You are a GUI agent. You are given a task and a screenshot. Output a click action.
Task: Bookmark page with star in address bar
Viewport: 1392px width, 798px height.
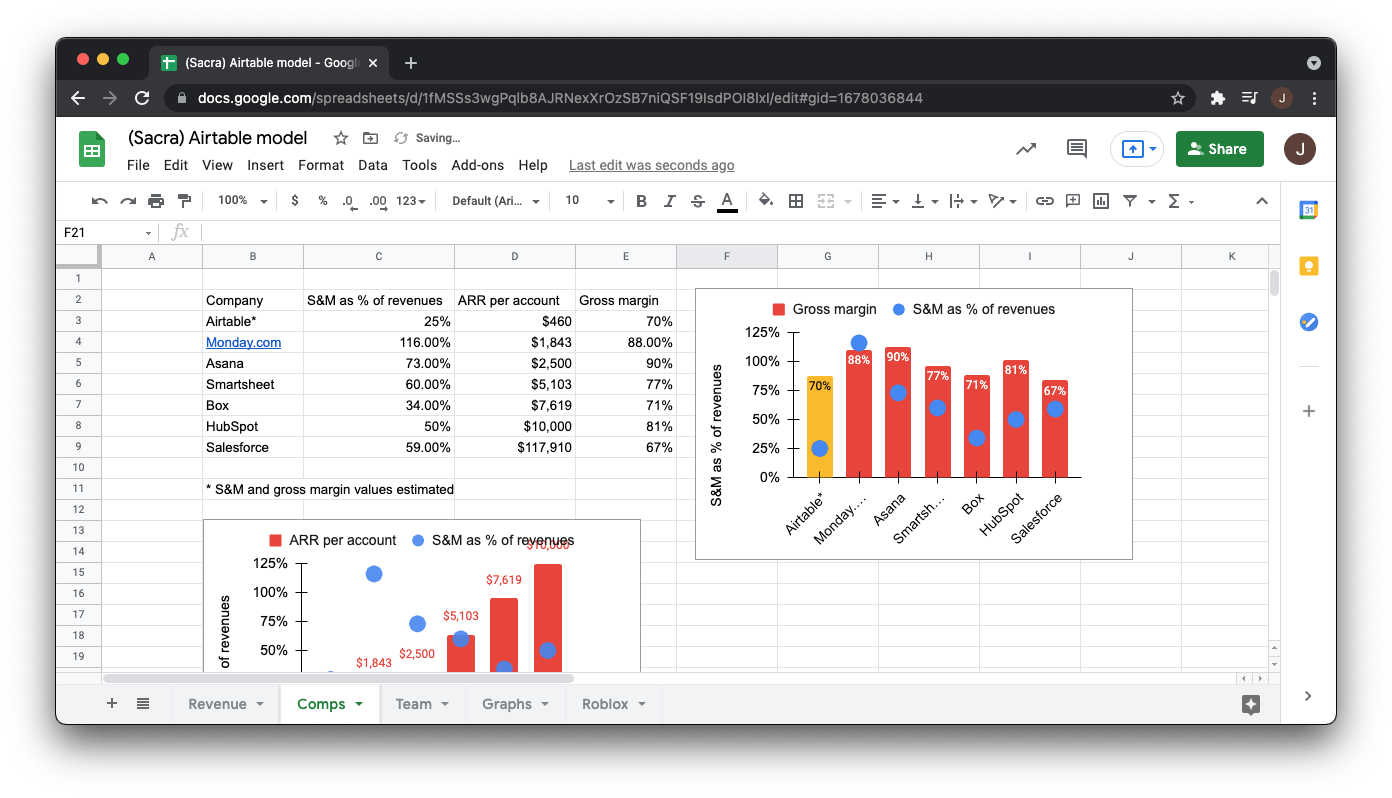pyautogui.click(x=1178, y=98)
